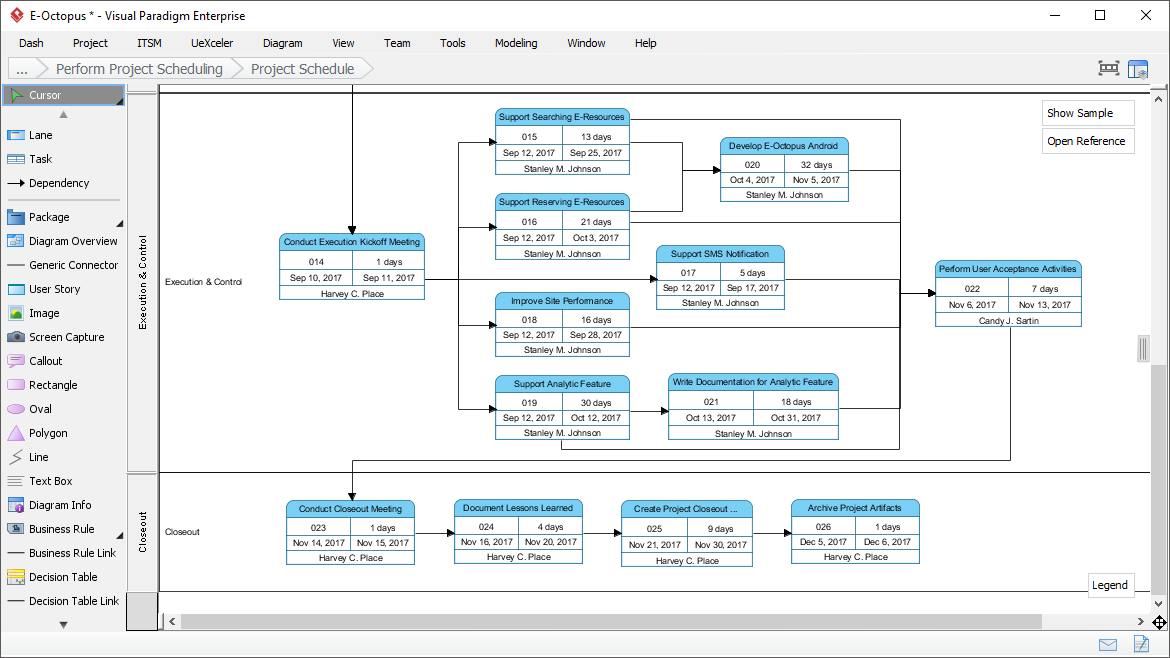Open the UeXceler menu
The height and width of the screenshot is (658, 1170).
pos(211,43)
